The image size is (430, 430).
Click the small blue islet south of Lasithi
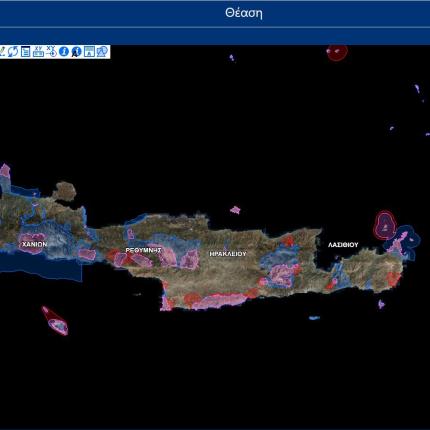point(314,318)
